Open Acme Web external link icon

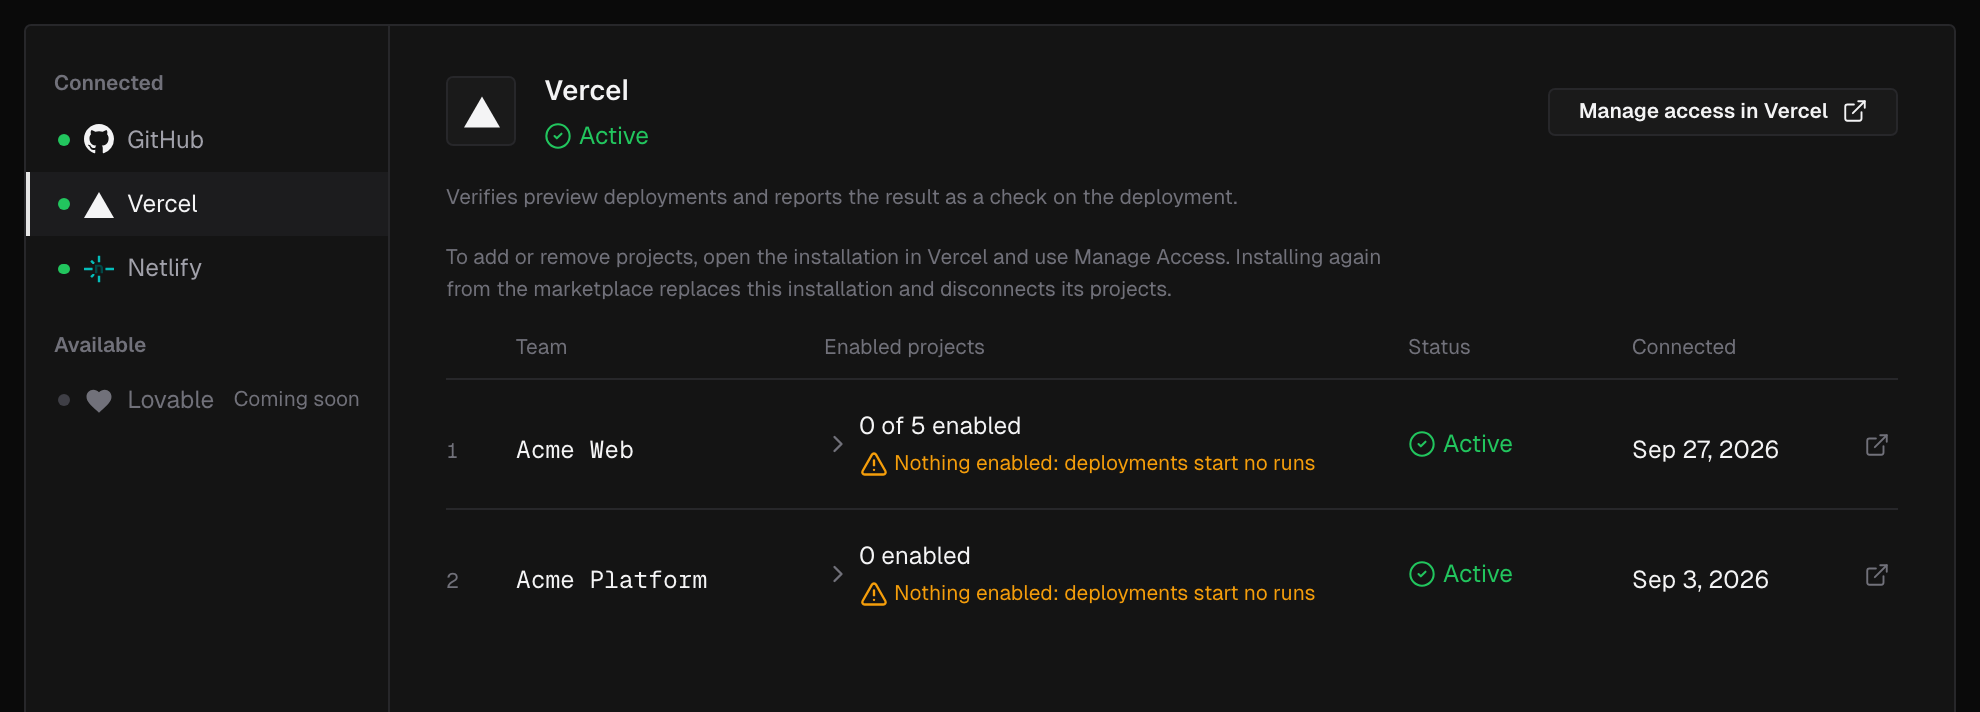tap(1877, 445)
